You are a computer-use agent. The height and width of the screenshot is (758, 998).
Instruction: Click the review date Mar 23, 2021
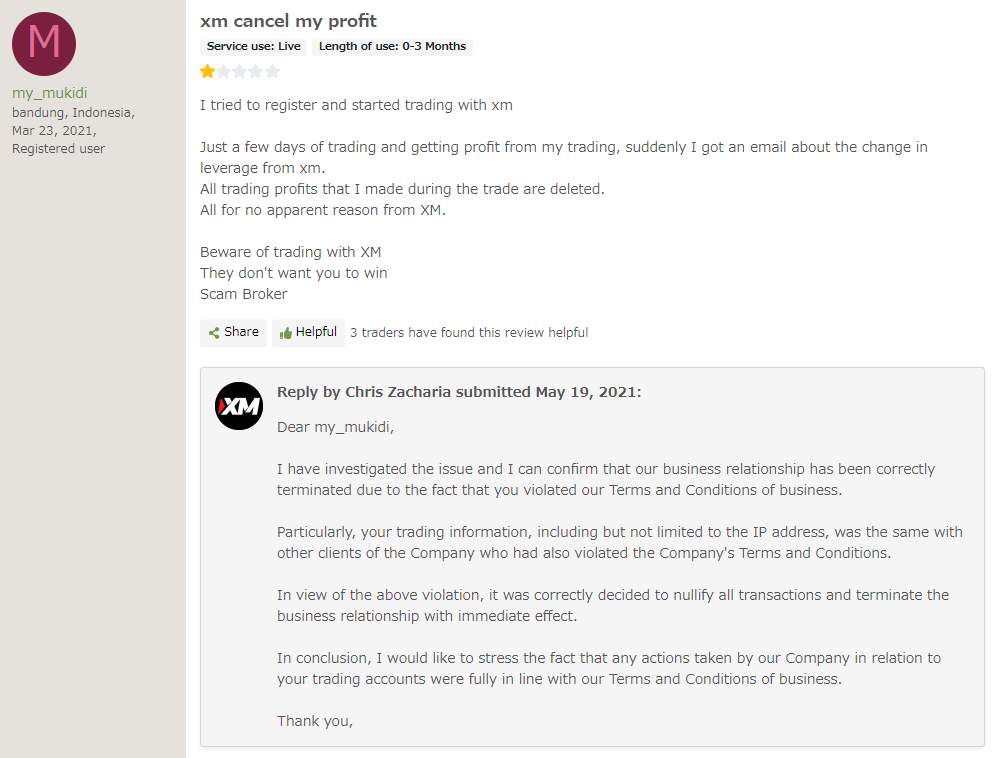coord(52,130)
